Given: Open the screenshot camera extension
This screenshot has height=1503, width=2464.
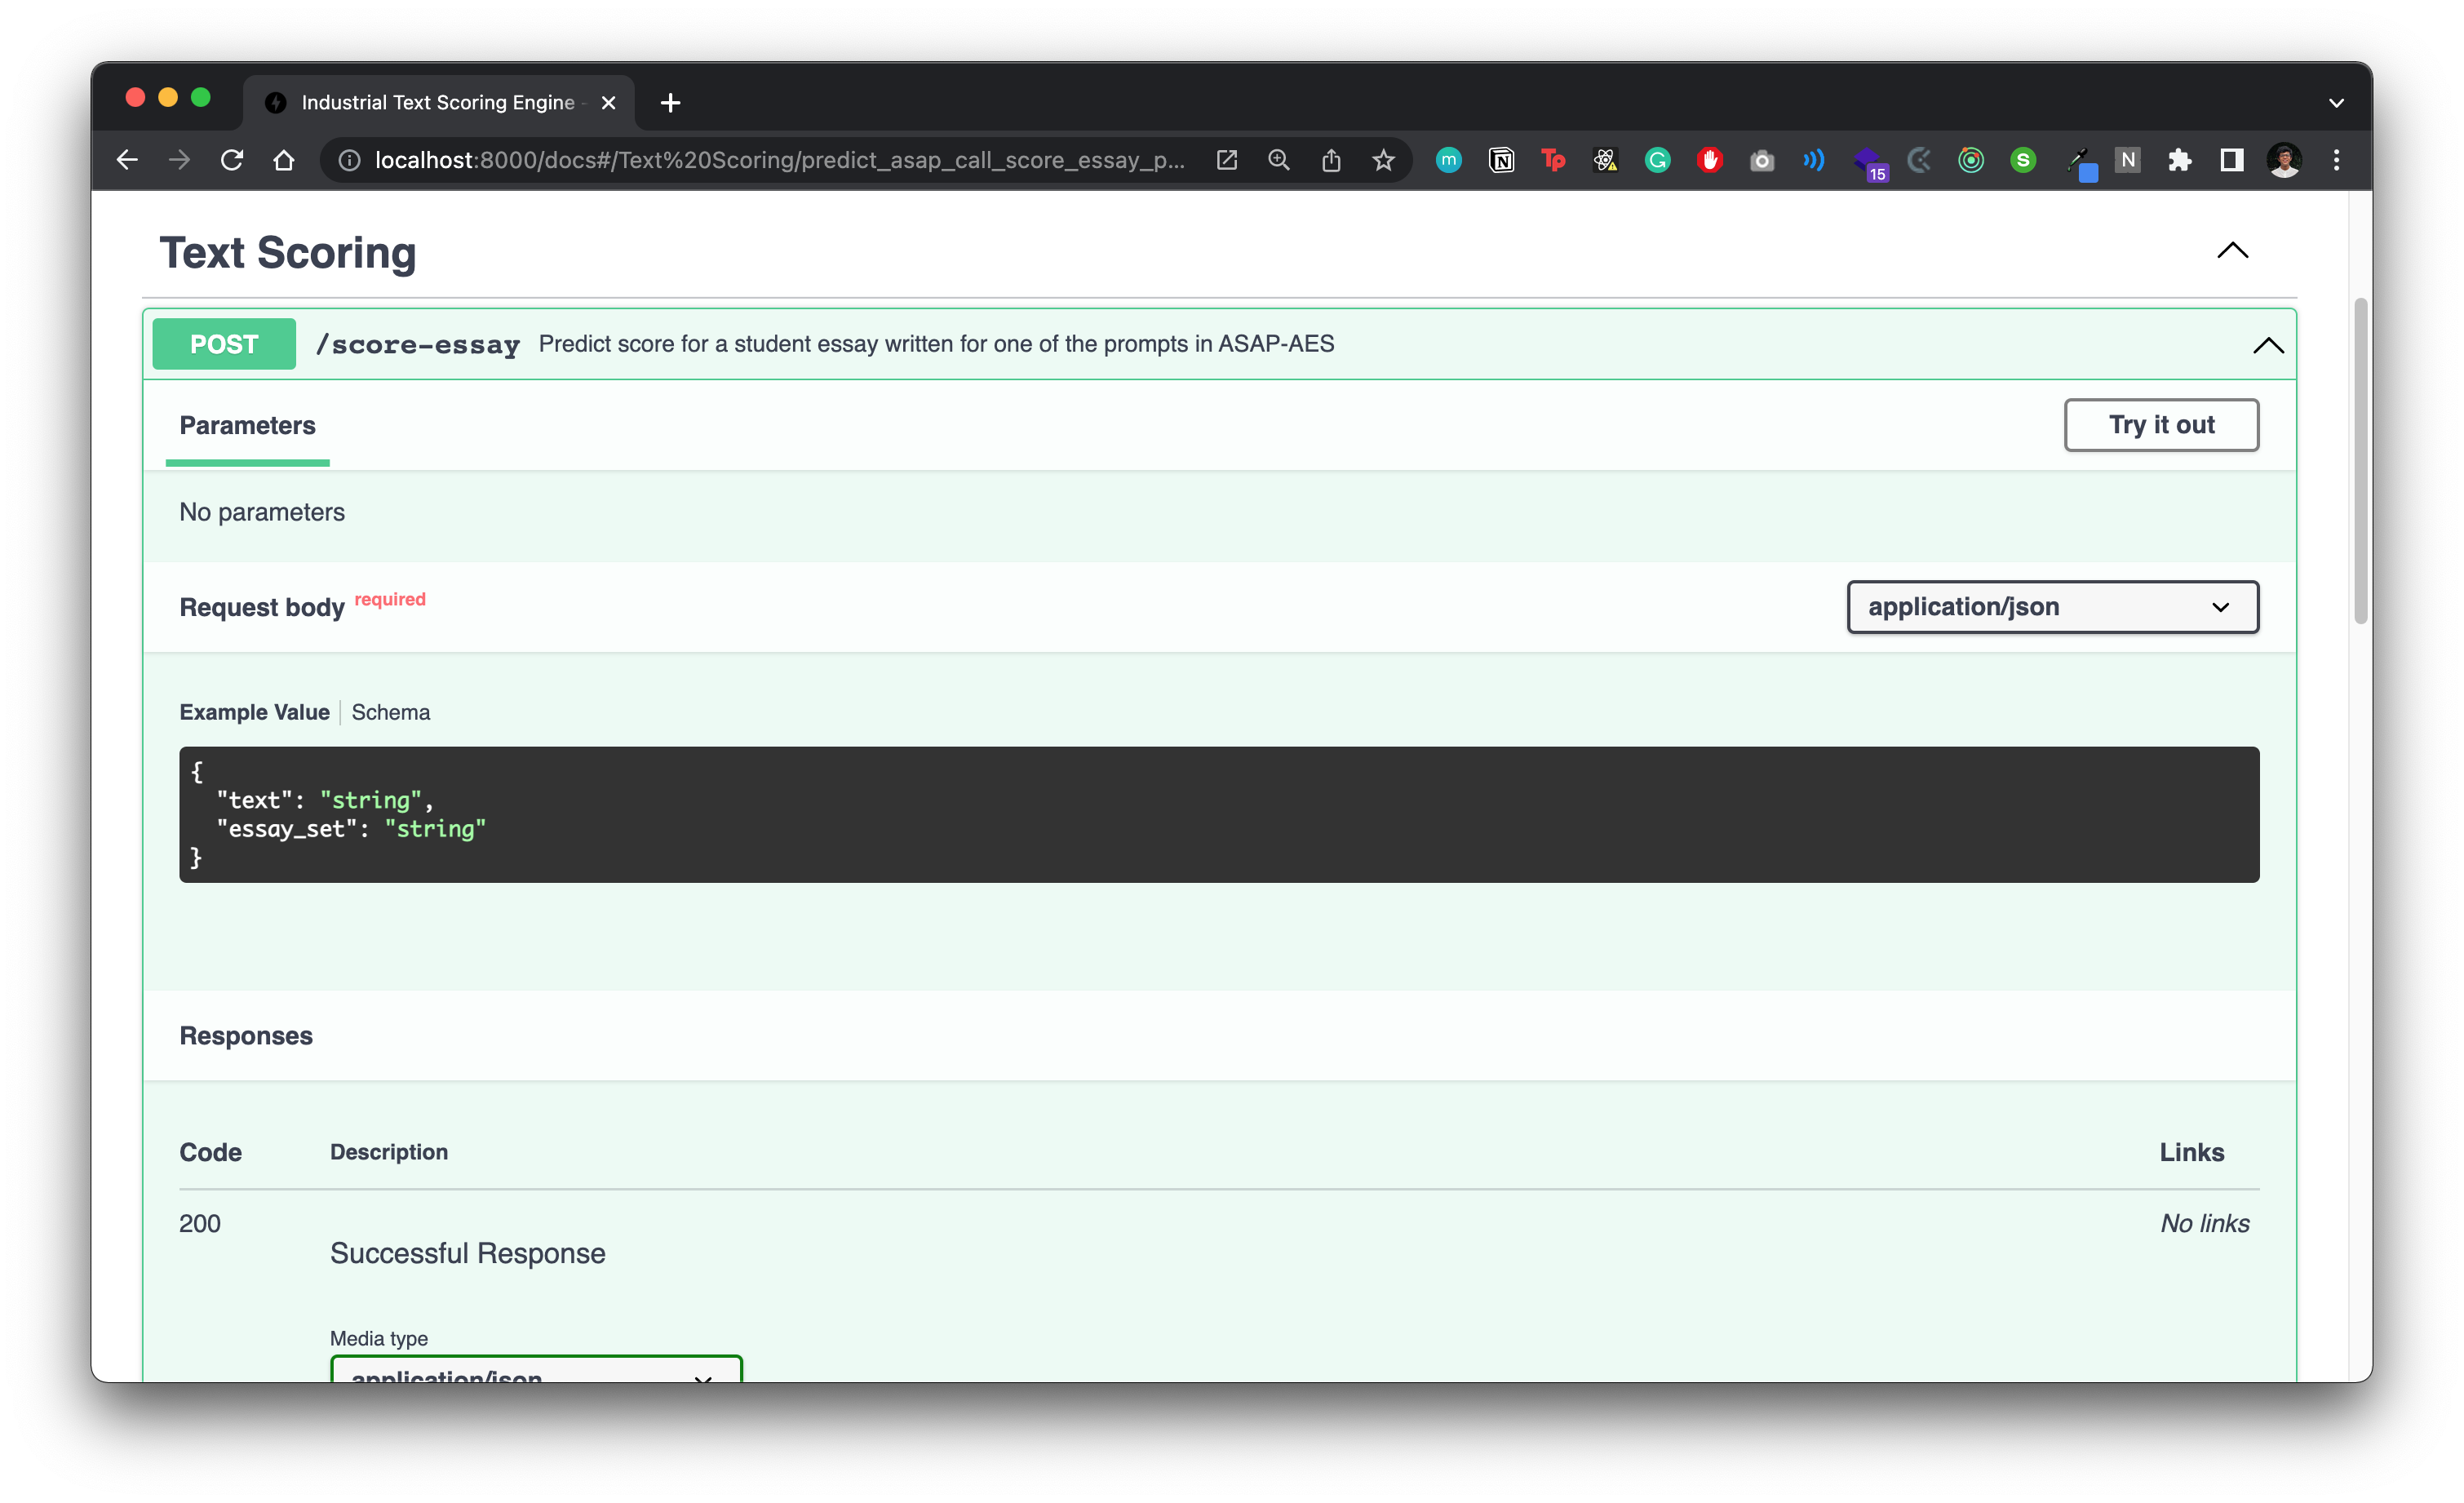Looking at the screenshot, I should coord(1762,160).
